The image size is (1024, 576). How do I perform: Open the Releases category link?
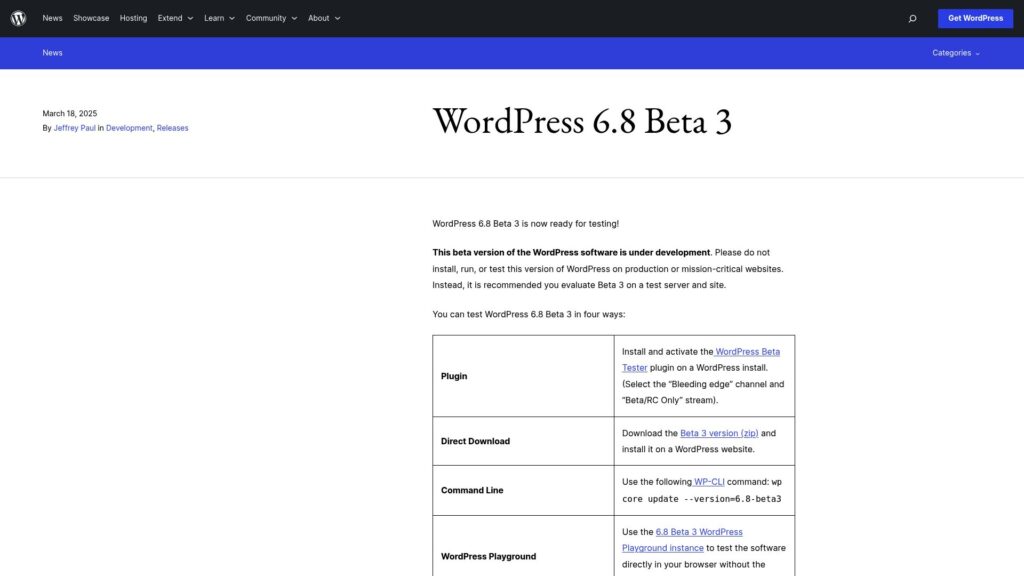172,128
